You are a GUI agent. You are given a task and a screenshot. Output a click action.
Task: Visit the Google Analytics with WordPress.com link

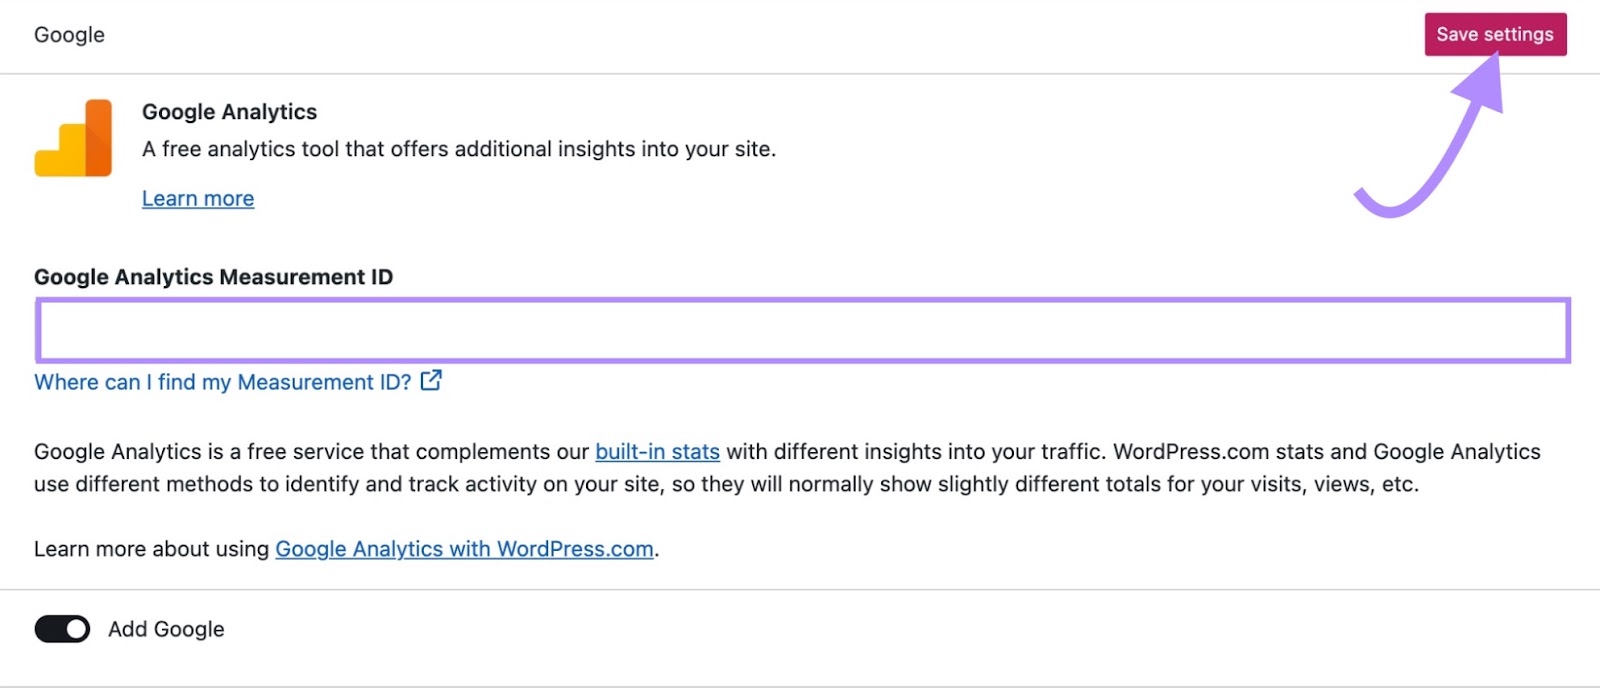(463, 549)
